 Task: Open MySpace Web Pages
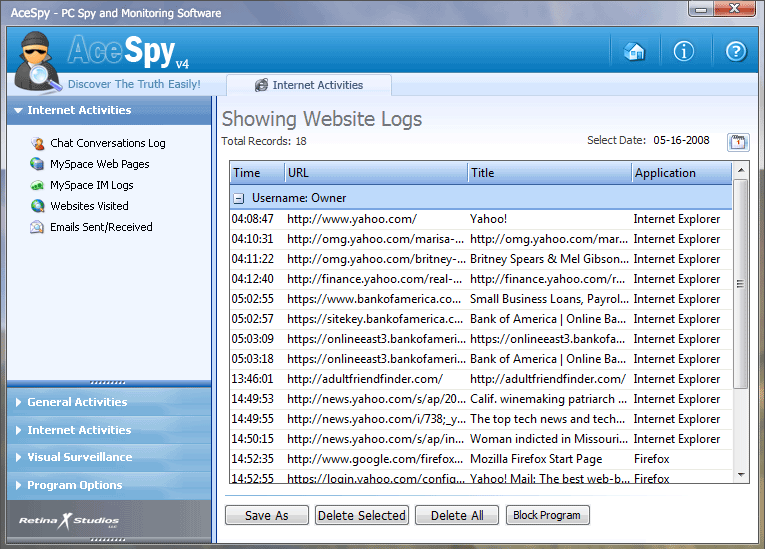(x=100, y=164)
